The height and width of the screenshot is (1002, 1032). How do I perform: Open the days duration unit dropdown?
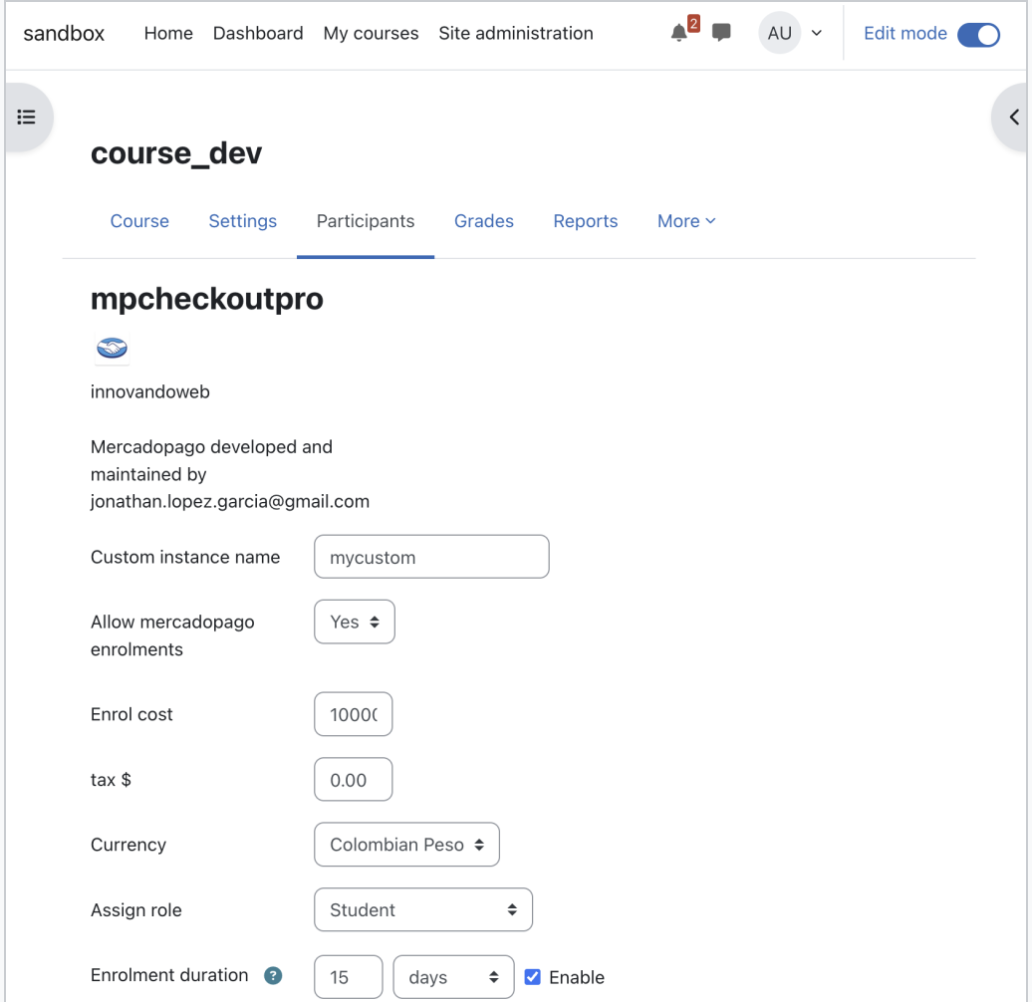coord(453,976)
